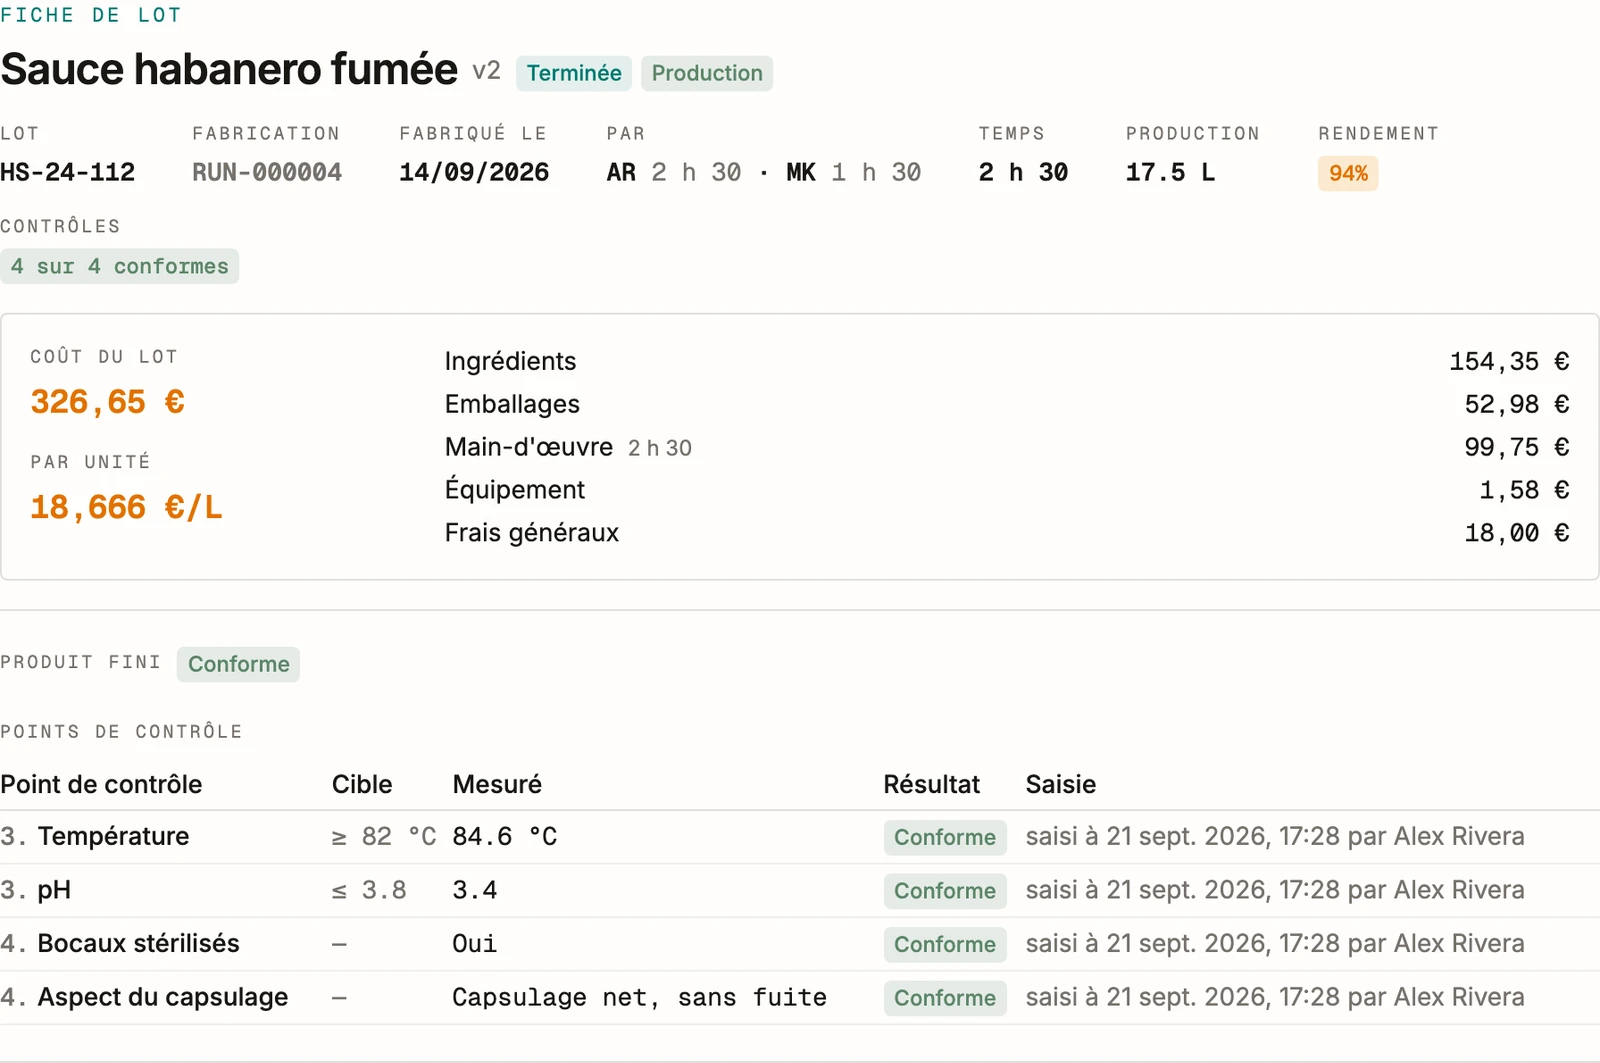Click the Saisie column header
This screenshot has height=1063, width=1600.
(x=1060, y=784)
